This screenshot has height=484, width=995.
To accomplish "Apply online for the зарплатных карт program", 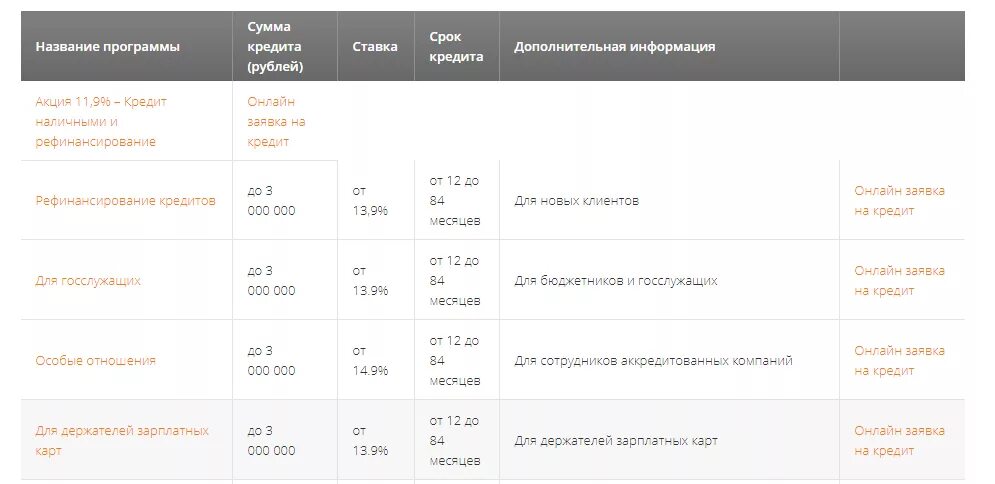I will (x=899, y=440).
